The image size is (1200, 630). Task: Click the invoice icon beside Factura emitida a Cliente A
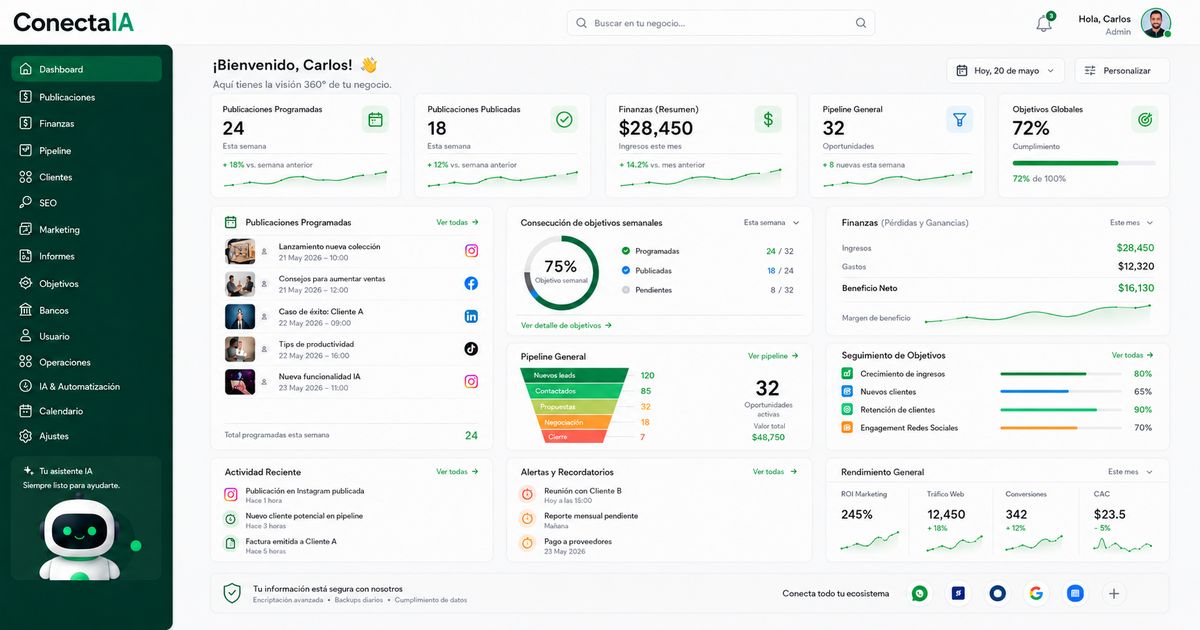point(230,544)
